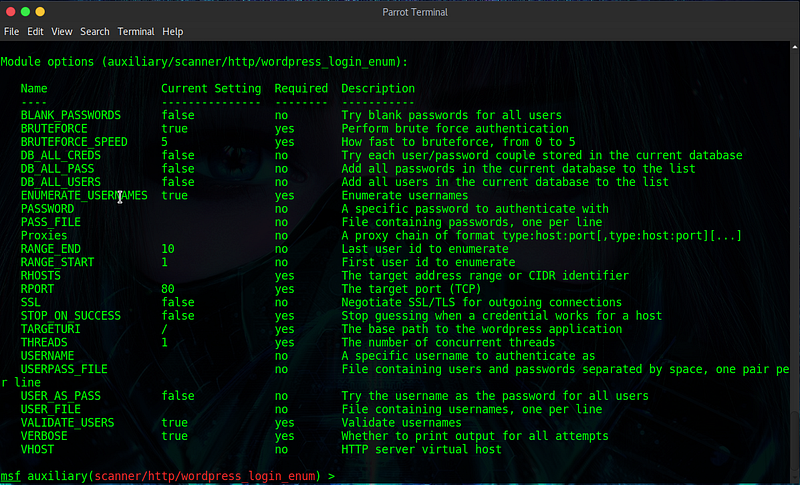This screenshot has width=800, height=485.
Task: Open the Terminal menu
Action: click(136, 32)
